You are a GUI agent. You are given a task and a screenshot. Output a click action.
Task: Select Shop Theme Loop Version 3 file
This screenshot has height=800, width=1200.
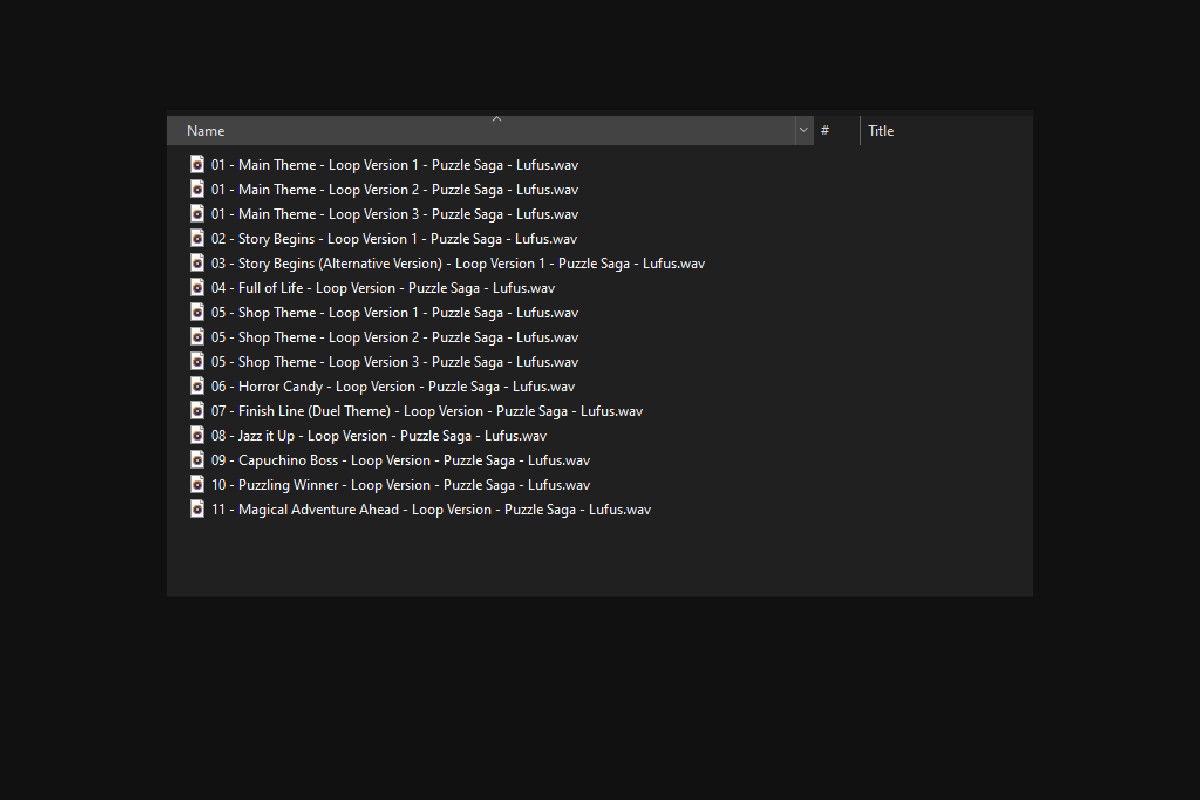click(x=394, y=362)
